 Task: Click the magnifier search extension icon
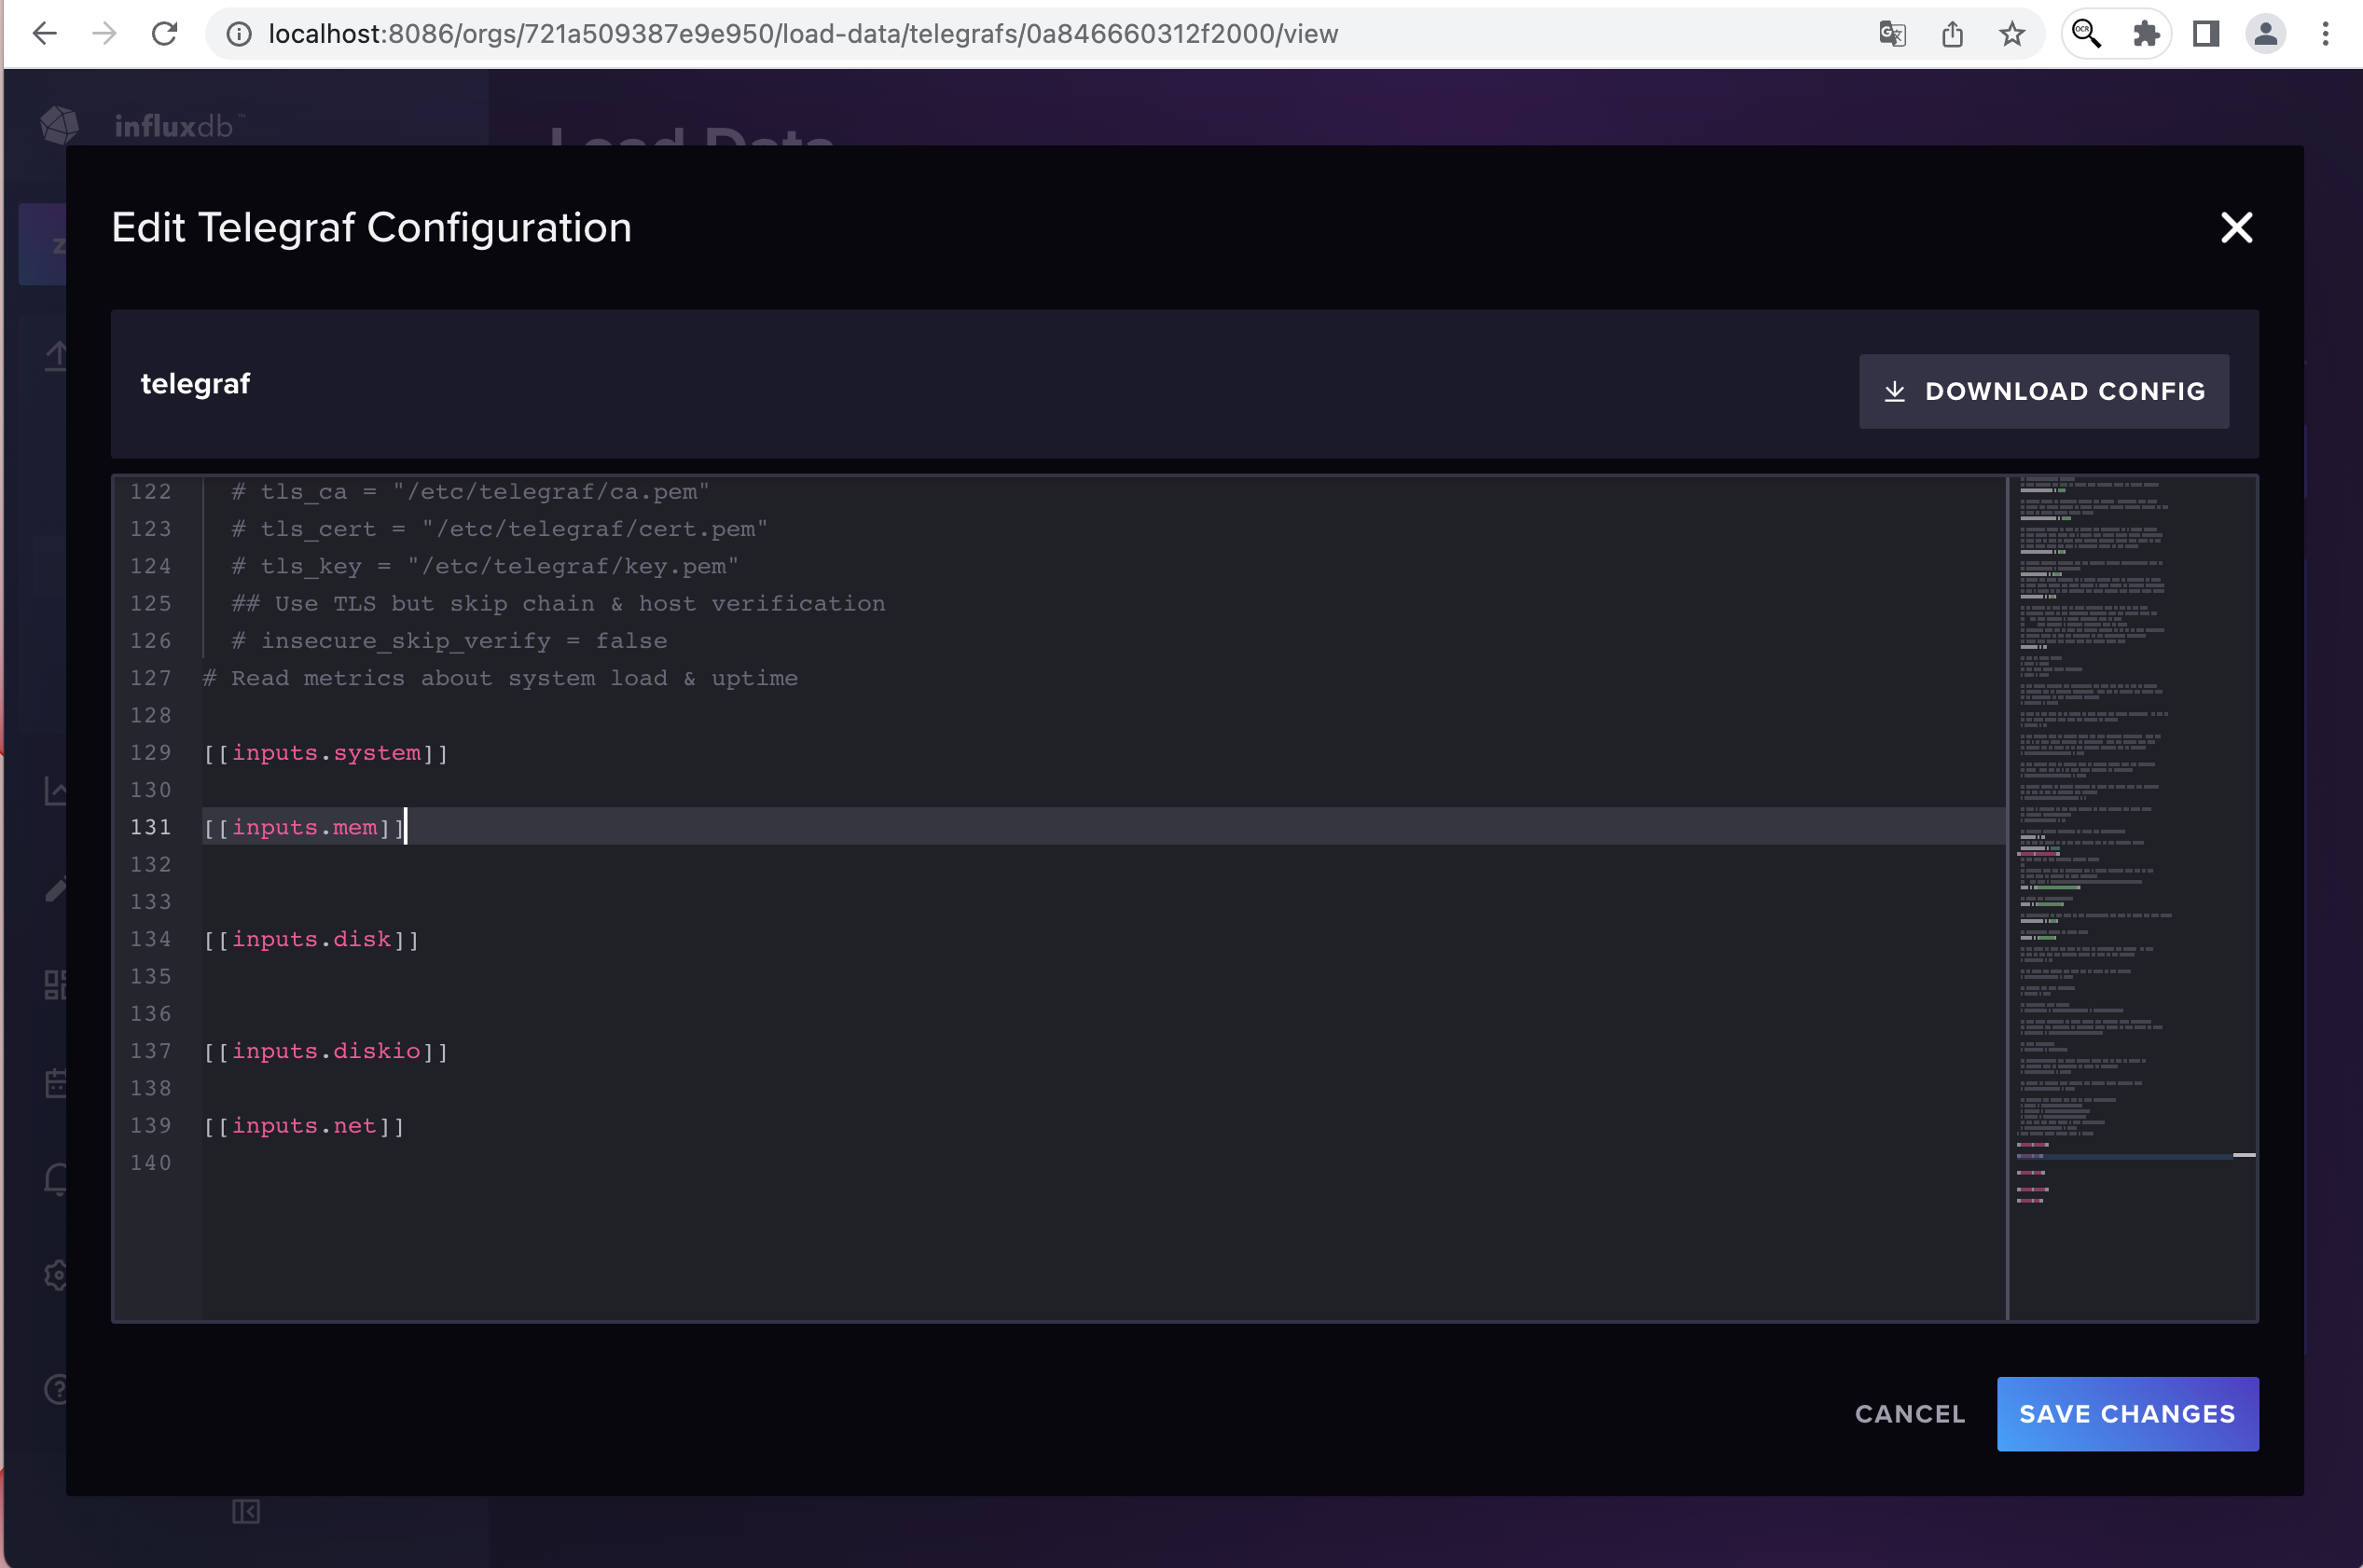tap(2086, 34)
